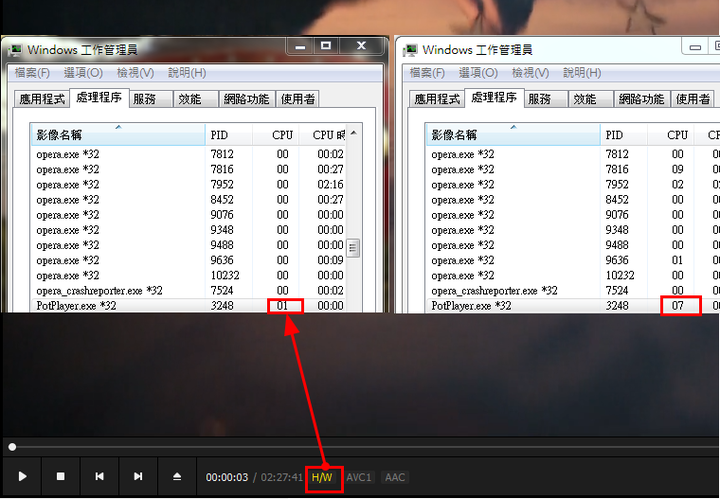This screenshot has height=499, width=720.
Task: Open 使用者 tab in left Task Manager
Action: click(x=298, y=99)
